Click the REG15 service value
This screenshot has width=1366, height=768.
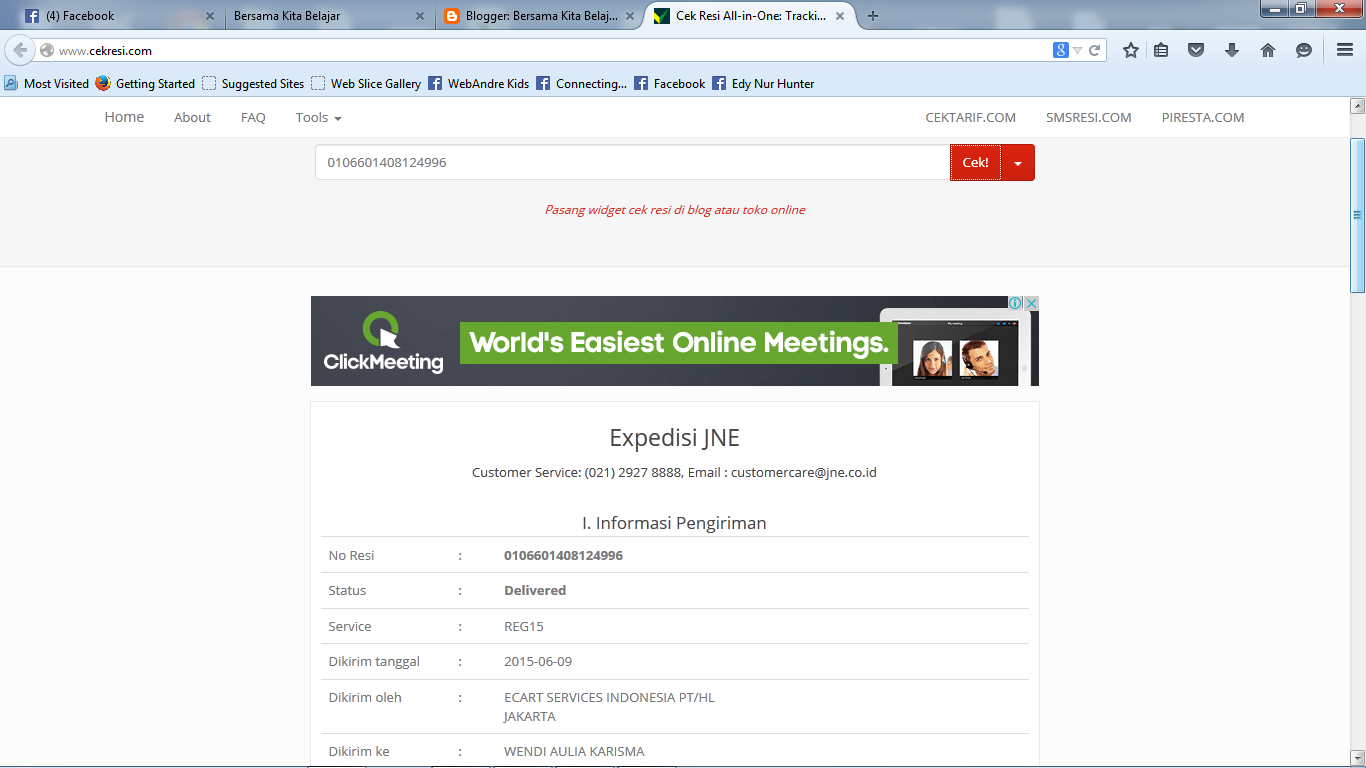pos(524,626)
